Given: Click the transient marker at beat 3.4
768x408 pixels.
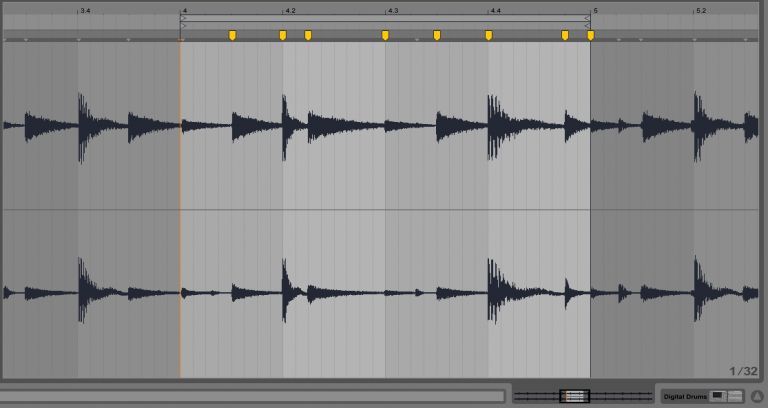Looking at the screenshot, I should point(78,40).
